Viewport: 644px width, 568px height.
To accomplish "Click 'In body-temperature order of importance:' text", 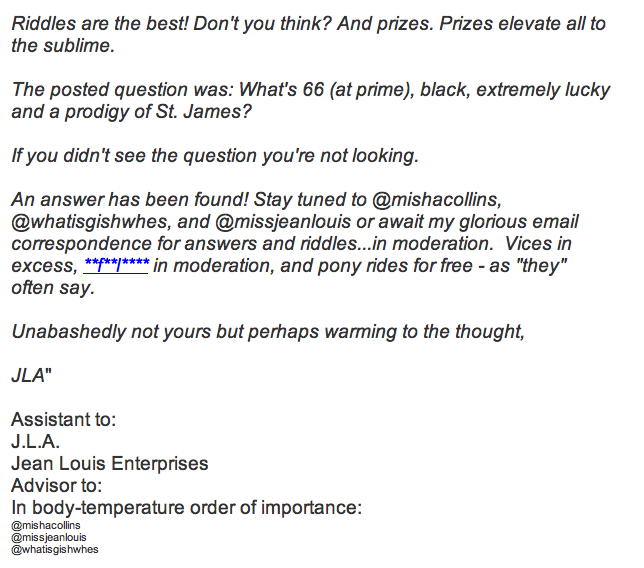I will click(186, 508).
